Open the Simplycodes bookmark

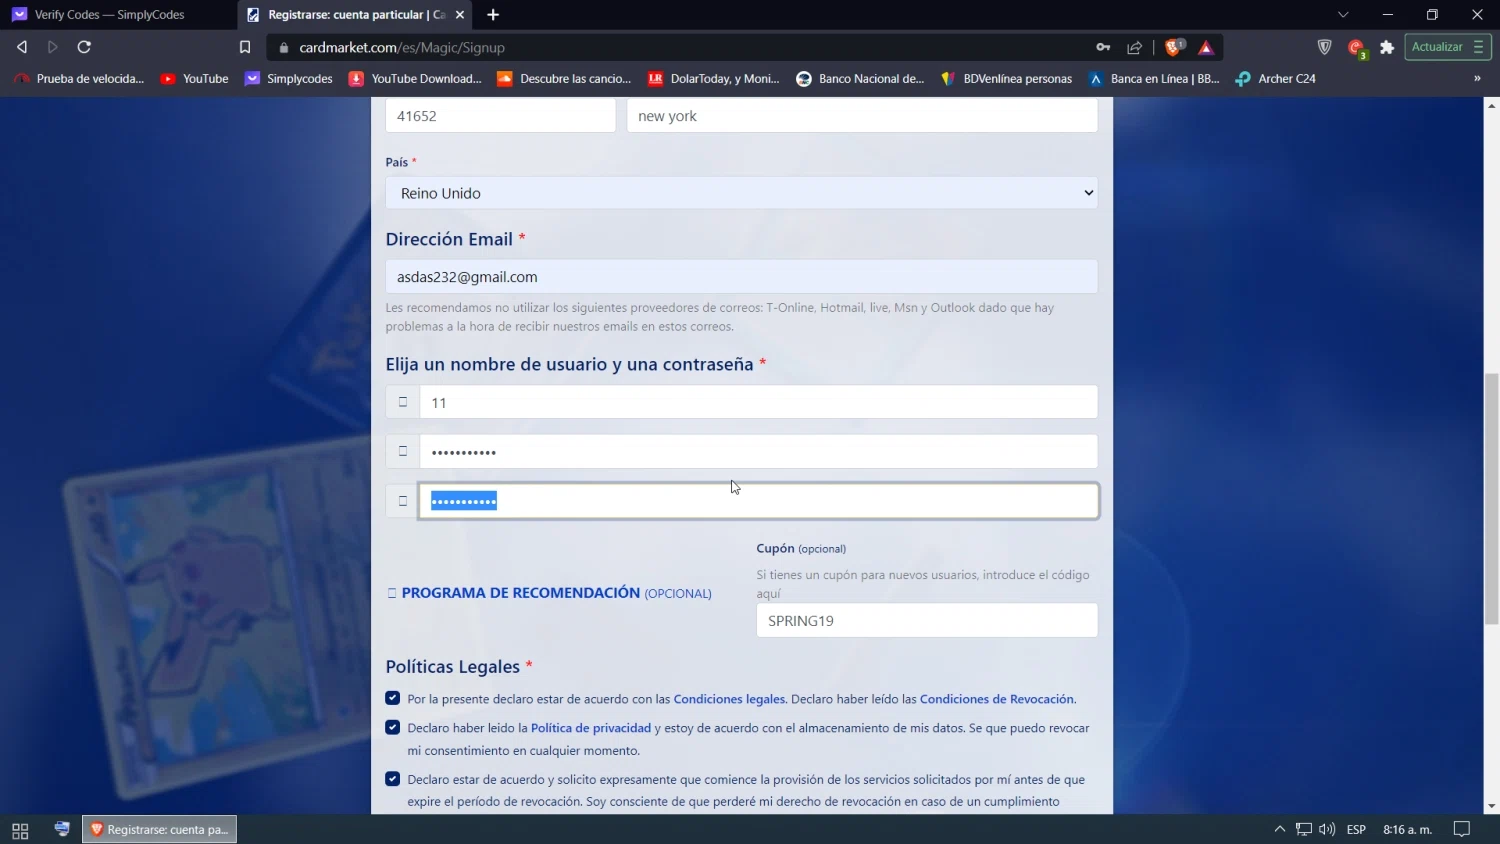[289, 78]
